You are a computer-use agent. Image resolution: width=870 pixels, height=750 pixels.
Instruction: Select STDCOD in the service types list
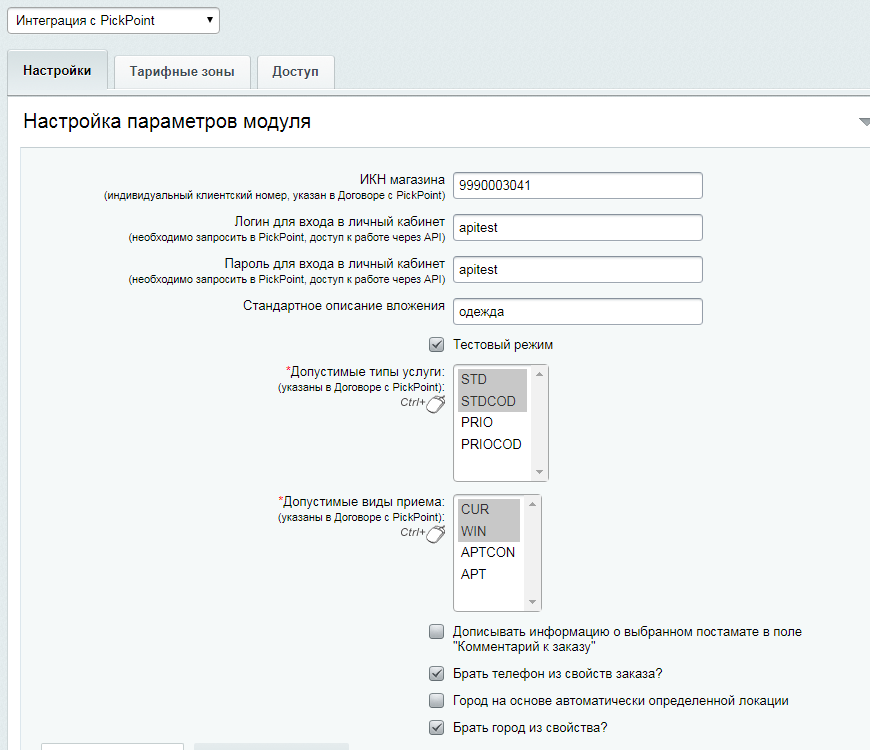point(492,401)
